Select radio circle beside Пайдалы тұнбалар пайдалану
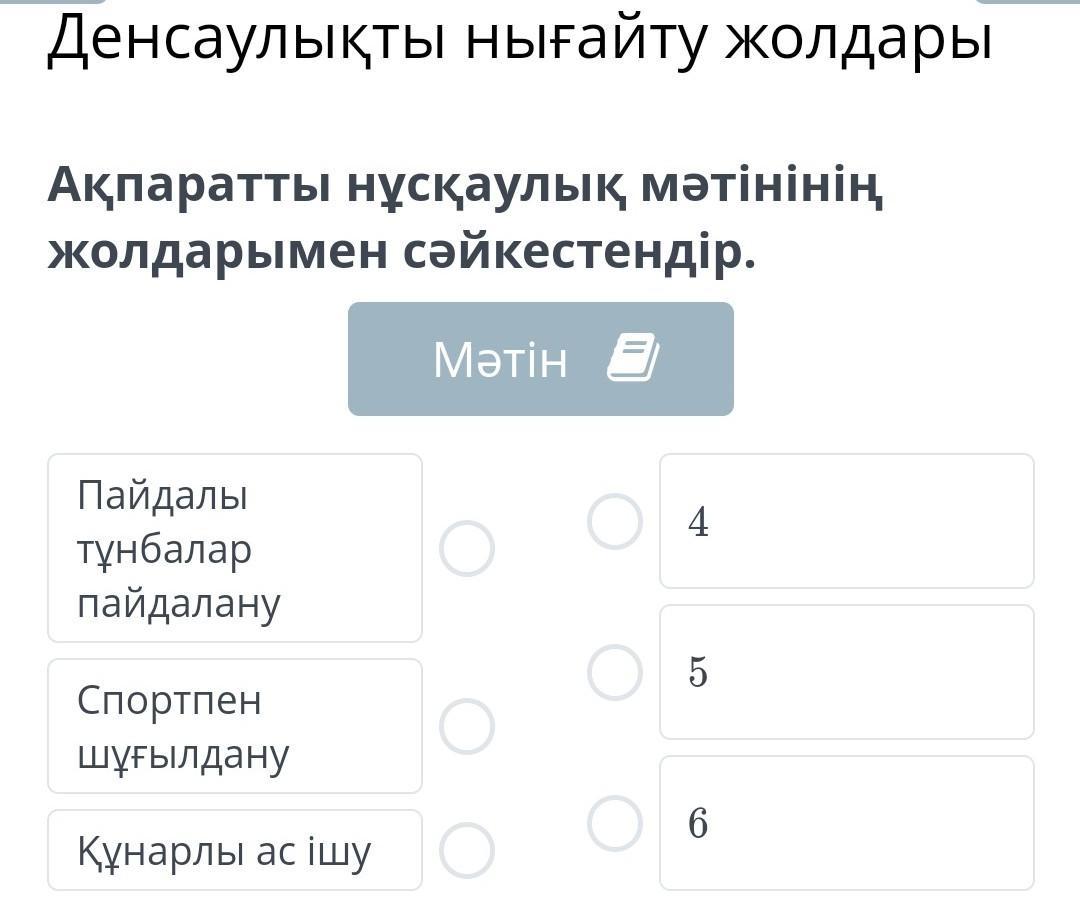The width and height of the screenshot is (1080, 919). [467, 548]
